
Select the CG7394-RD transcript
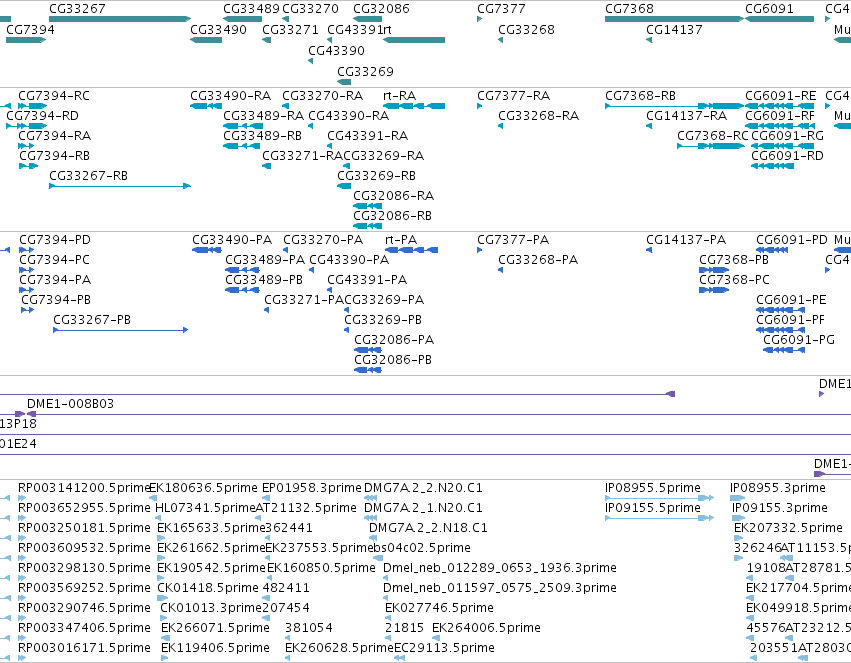click(27, 126)
